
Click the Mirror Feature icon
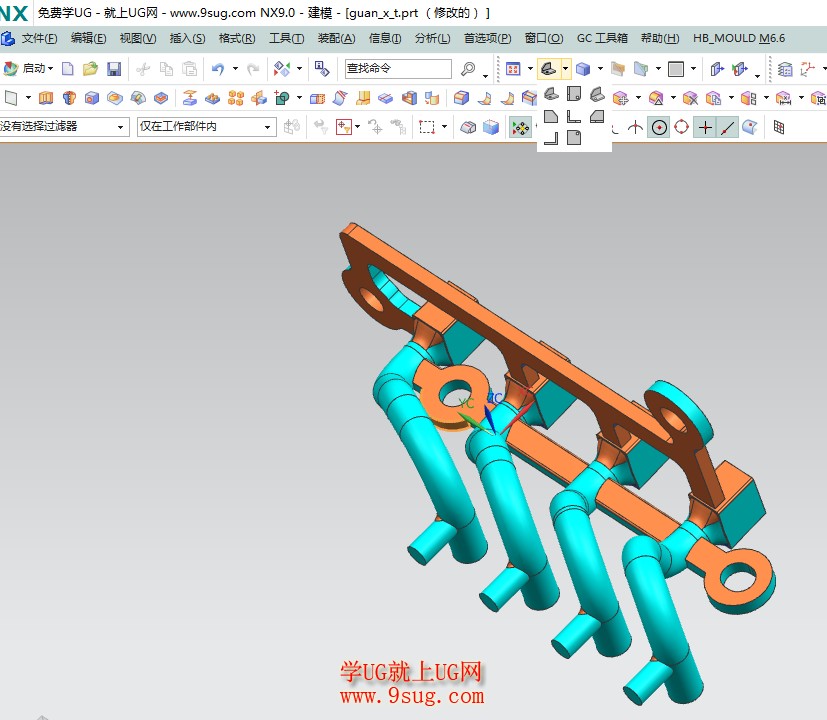click(x=259, y=98)
